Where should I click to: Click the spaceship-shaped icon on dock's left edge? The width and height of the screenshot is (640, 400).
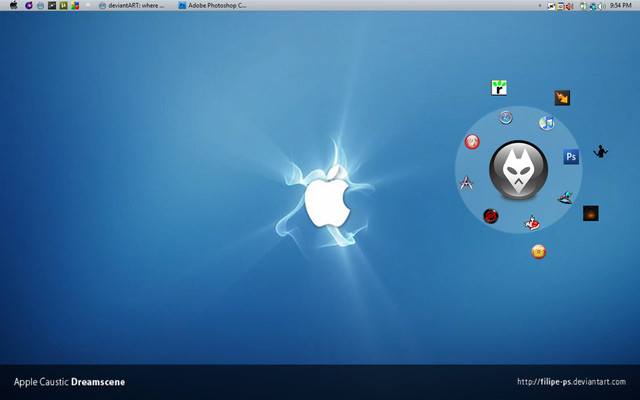tap(466, 182)
